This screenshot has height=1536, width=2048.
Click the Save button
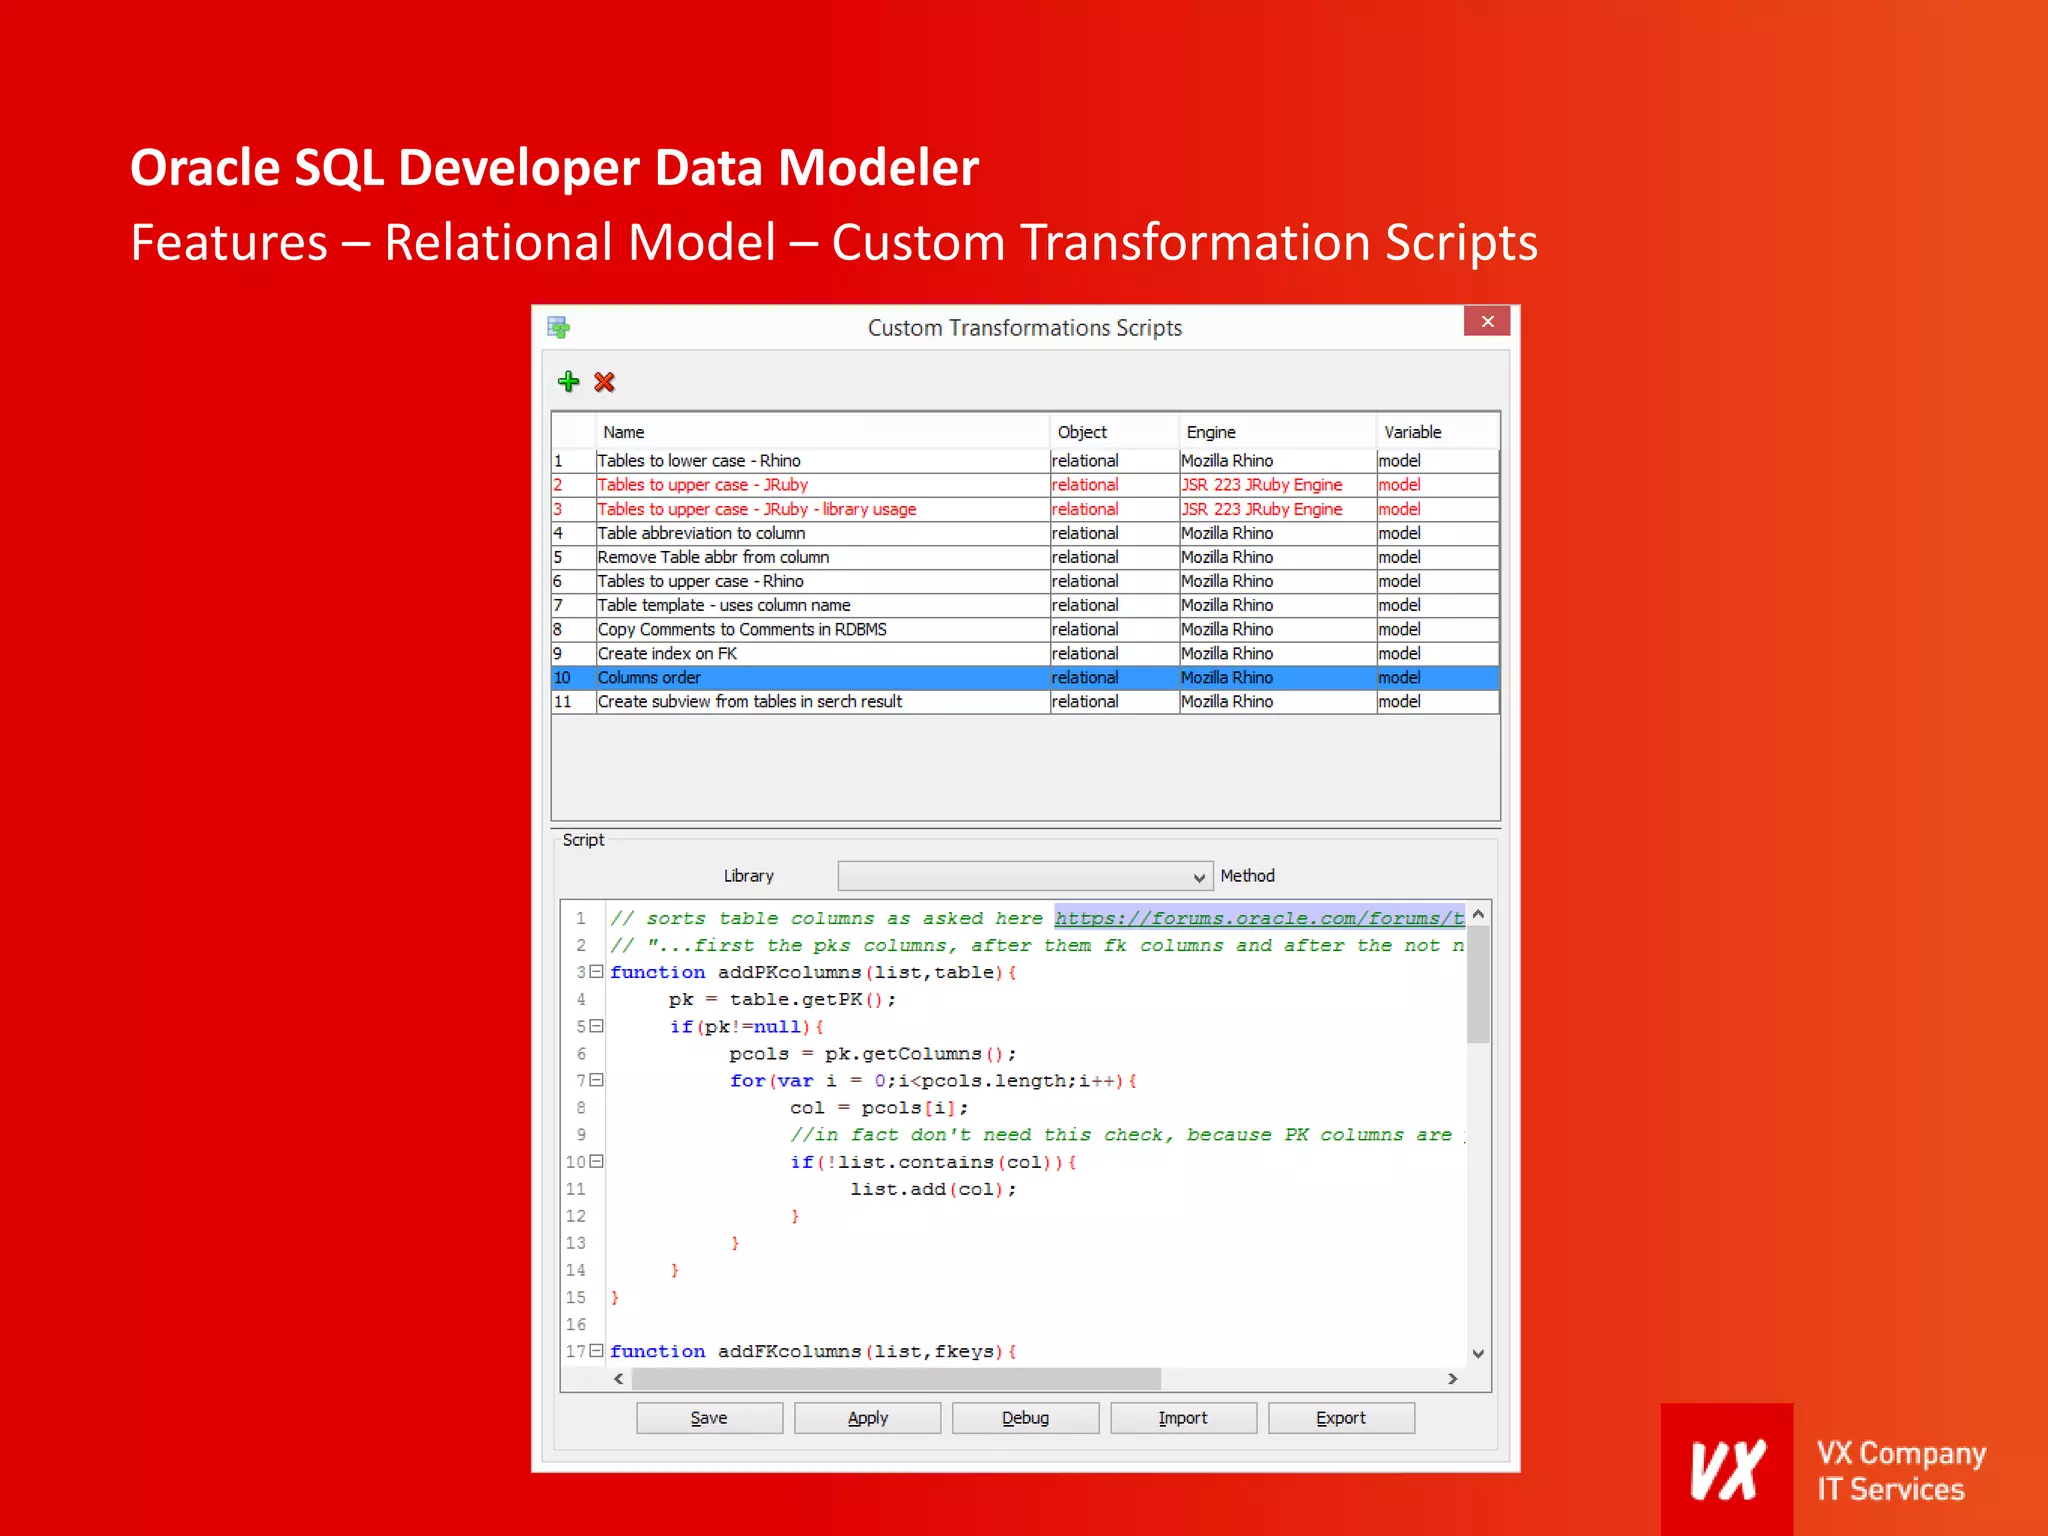pyautogui.click(x=709, y=1418)
